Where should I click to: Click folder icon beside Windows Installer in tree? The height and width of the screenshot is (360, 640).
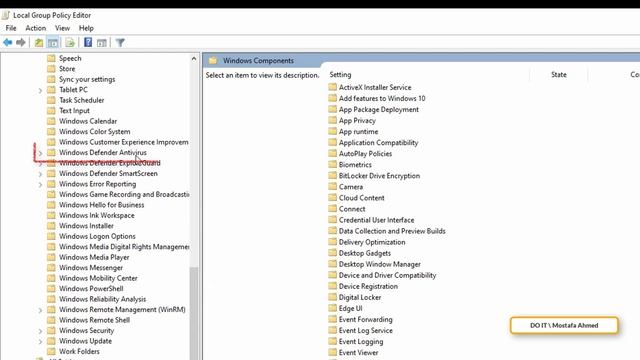[51, 226]
